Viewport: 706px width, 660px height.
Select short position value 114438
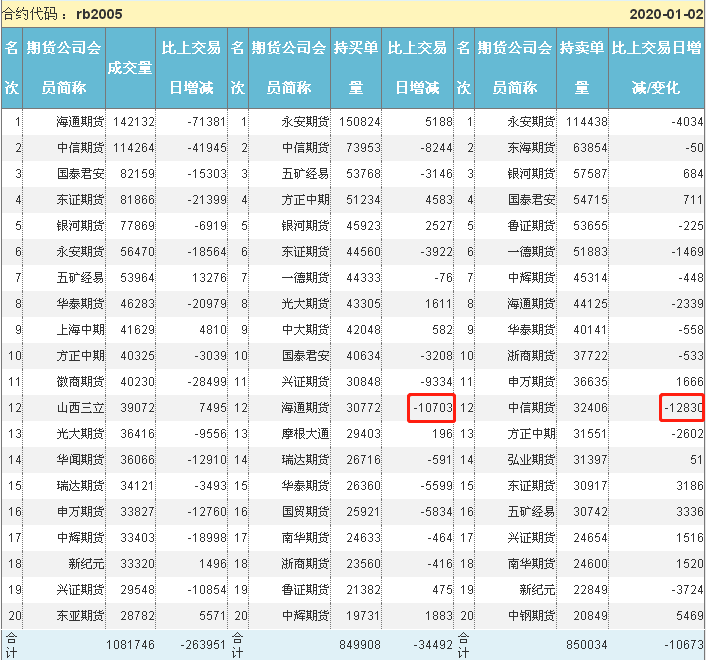(x=587, y=122)
